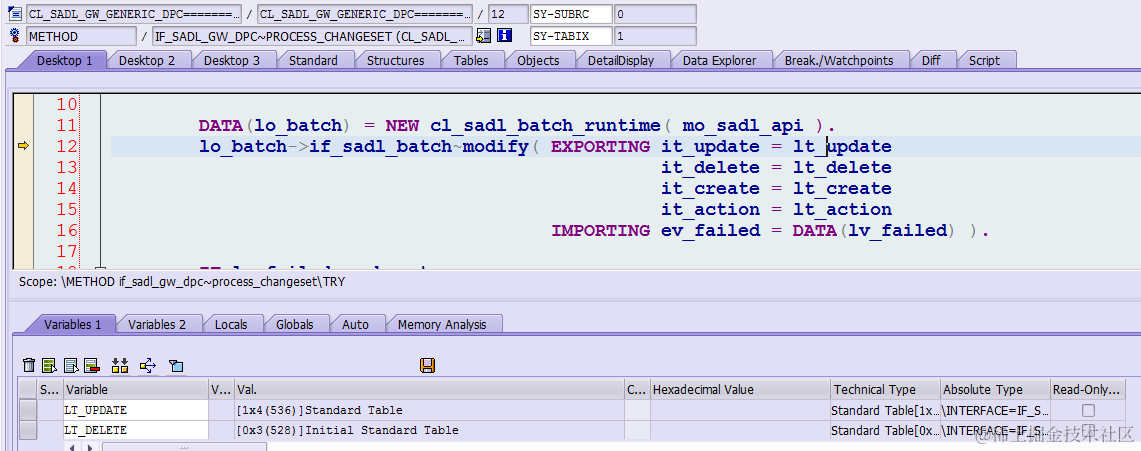
Task: Click the Read-Only column header
Action: [1088, 390]
